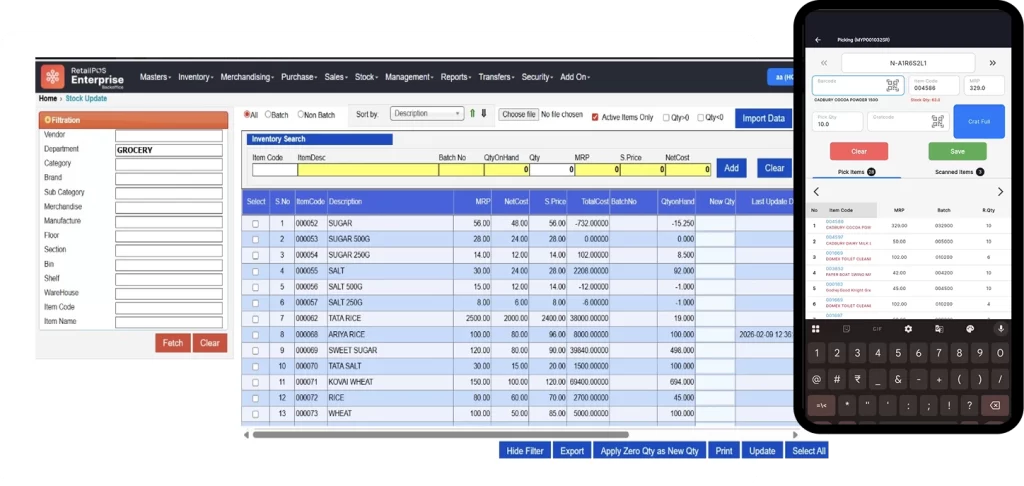Viewport: 1024px width, 486px height.
Task: Tap the back arrow in phone Picking header
Action: coord(818,40)
